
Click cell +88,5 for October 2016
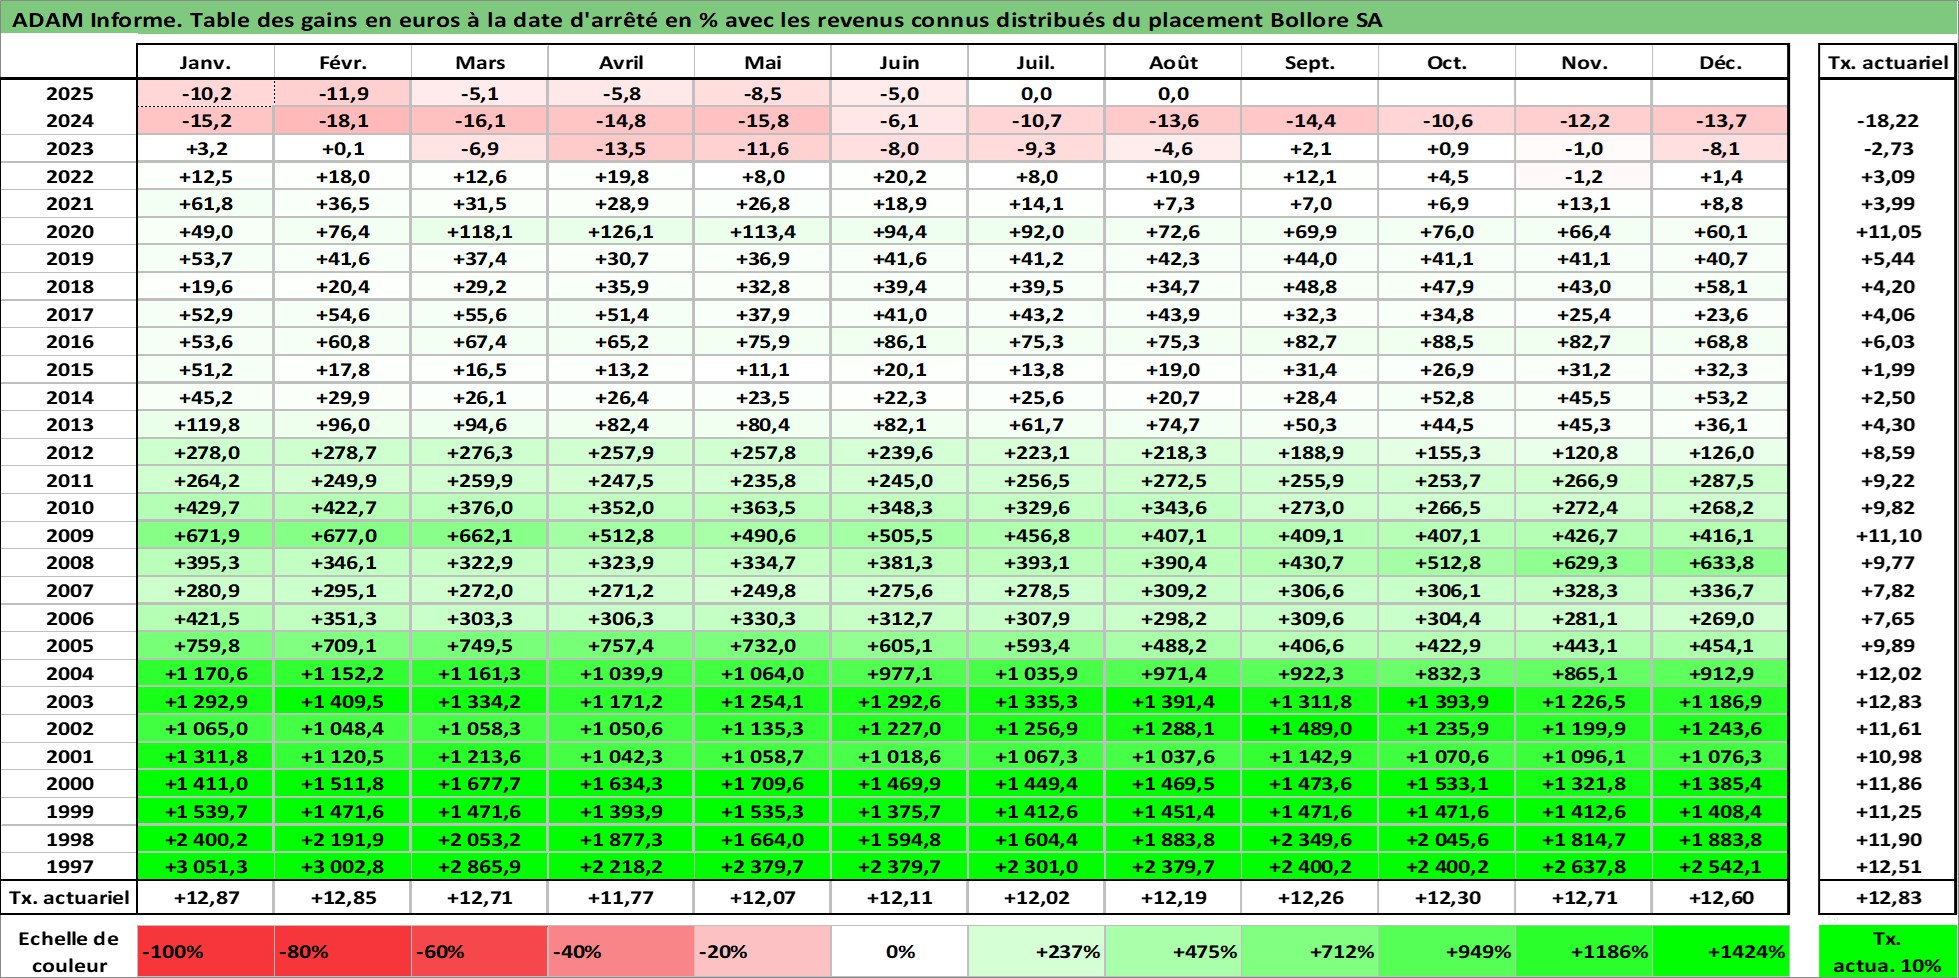[x=1447, y=342]
